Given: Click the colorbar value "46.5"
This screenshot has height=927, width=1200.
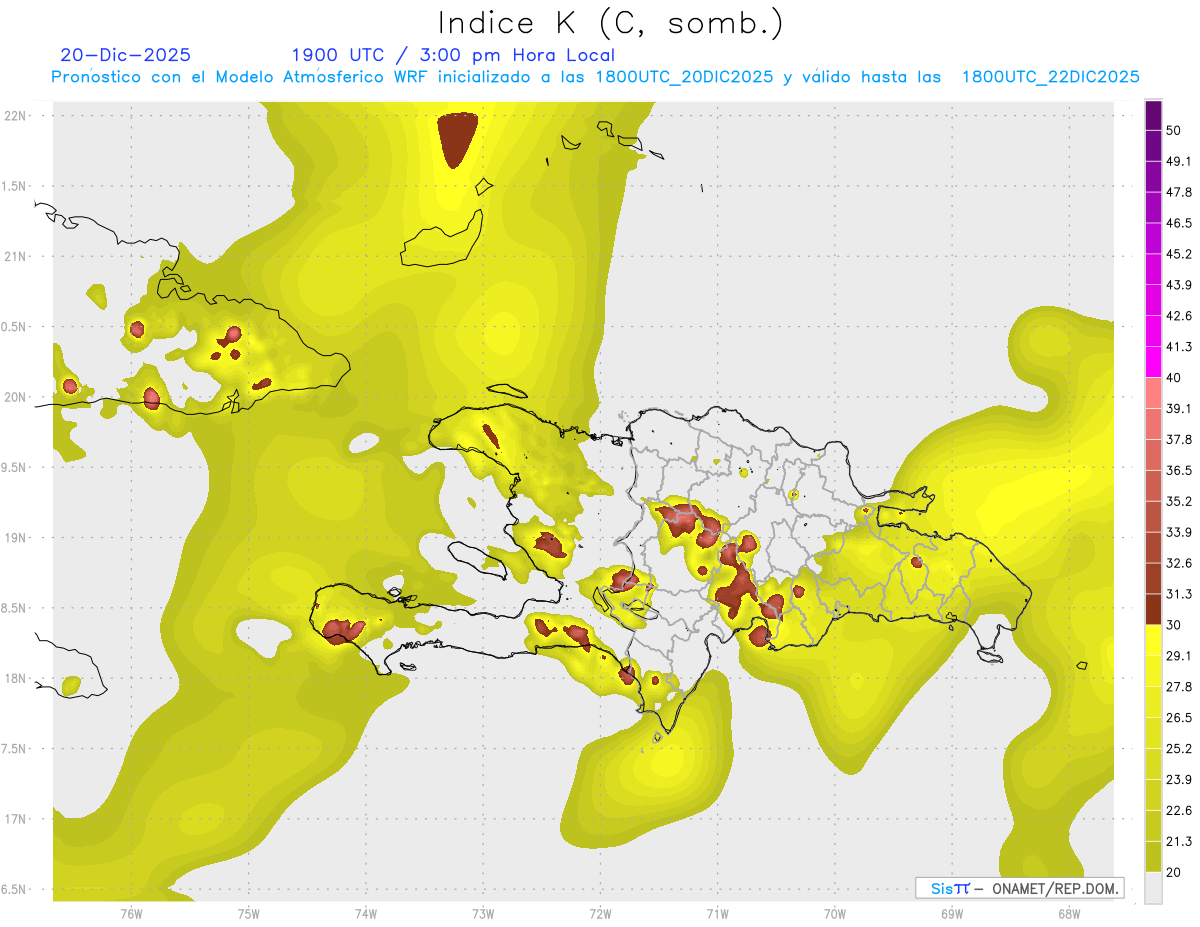Looking at the screenshot, I should tap(1179, 223).
